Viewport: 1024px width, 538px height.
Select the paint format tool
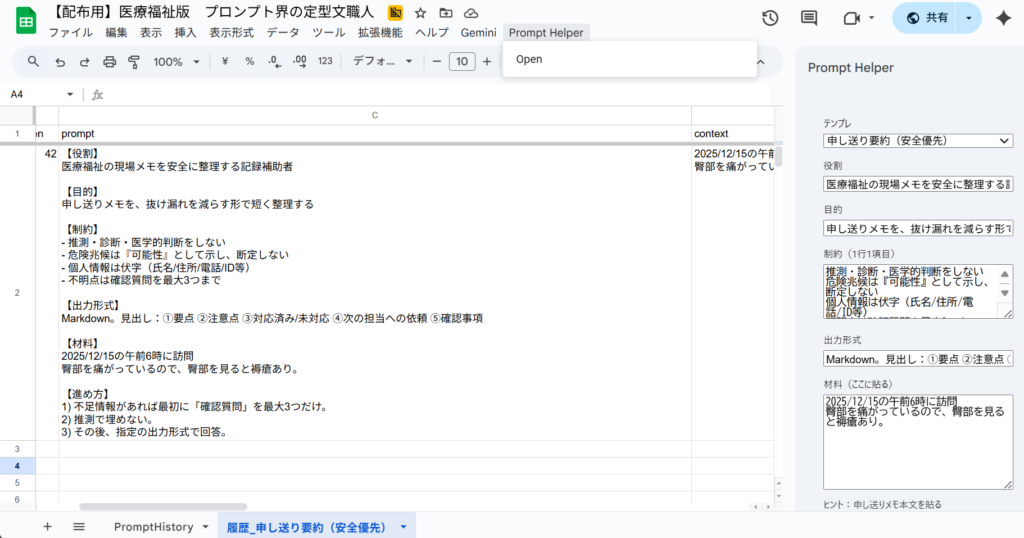point(135,62)
